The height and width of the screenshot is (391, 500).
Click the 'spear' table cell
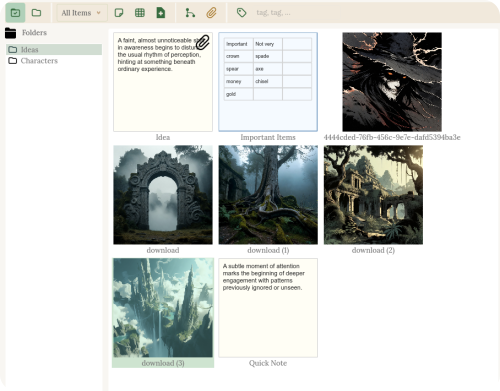(239, 69)
